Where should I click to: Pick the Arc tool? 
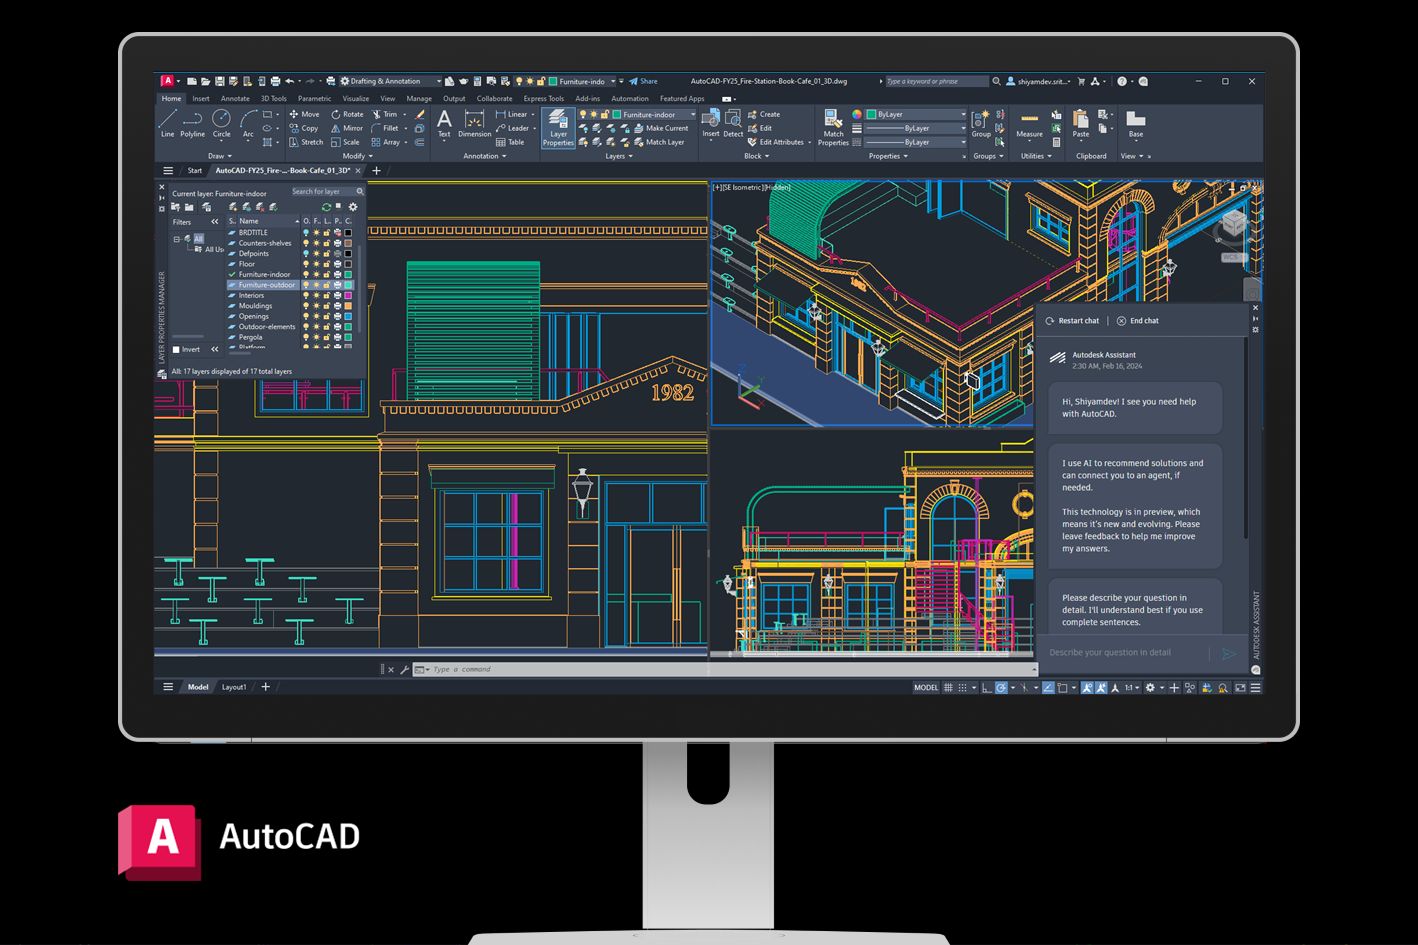[248, 123]
